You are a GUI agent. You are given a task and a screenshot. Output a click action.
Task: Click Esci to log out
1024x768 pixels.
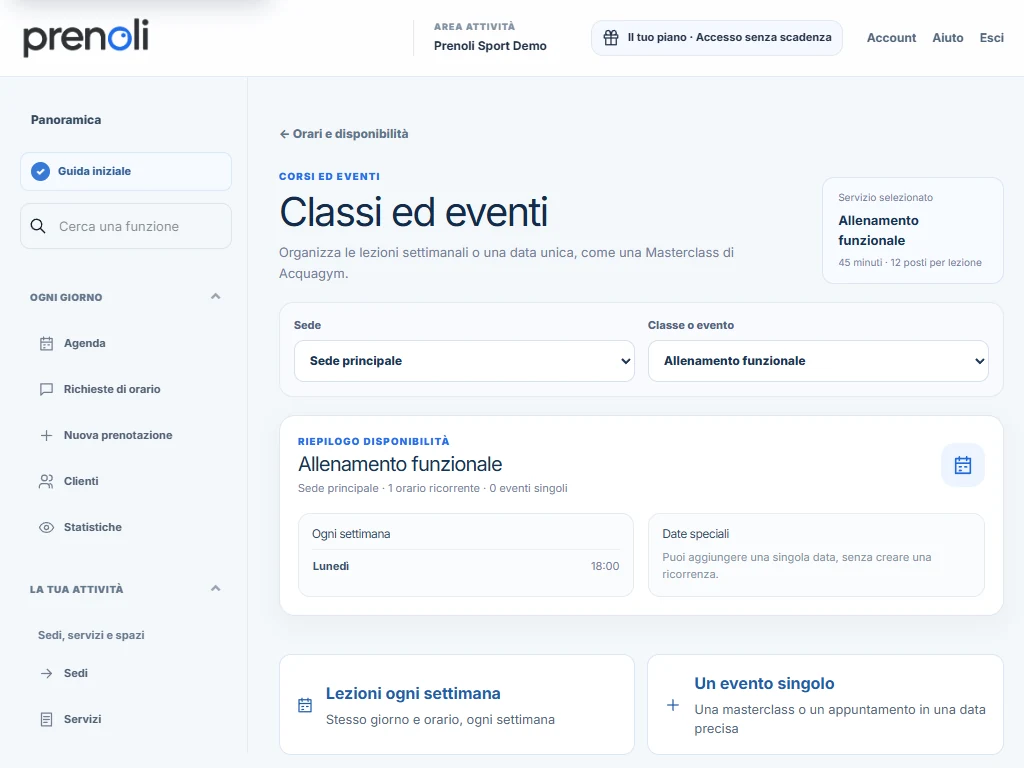(991, 38)
